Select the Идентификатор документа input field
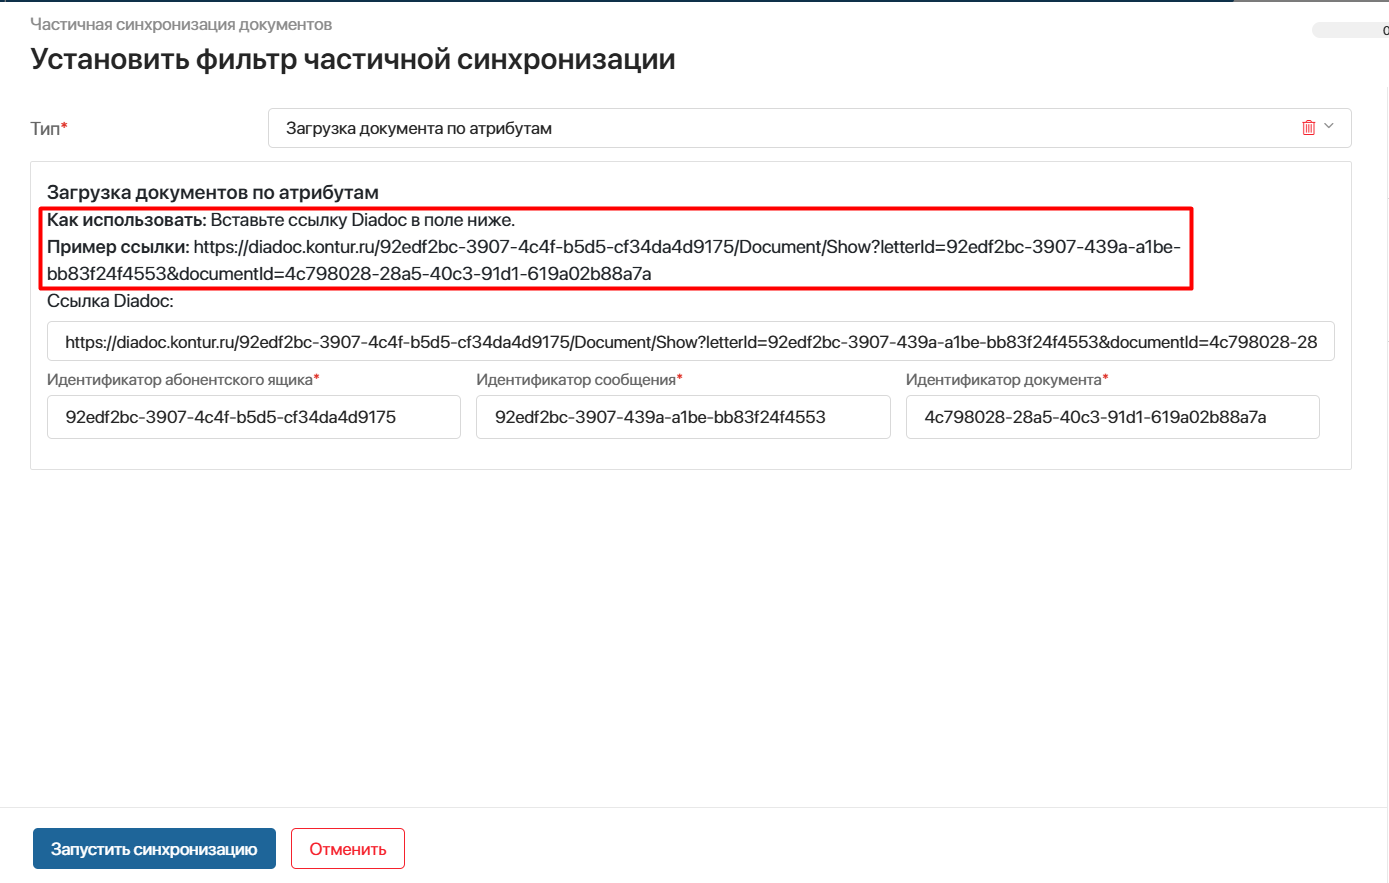 point(1111,417)
